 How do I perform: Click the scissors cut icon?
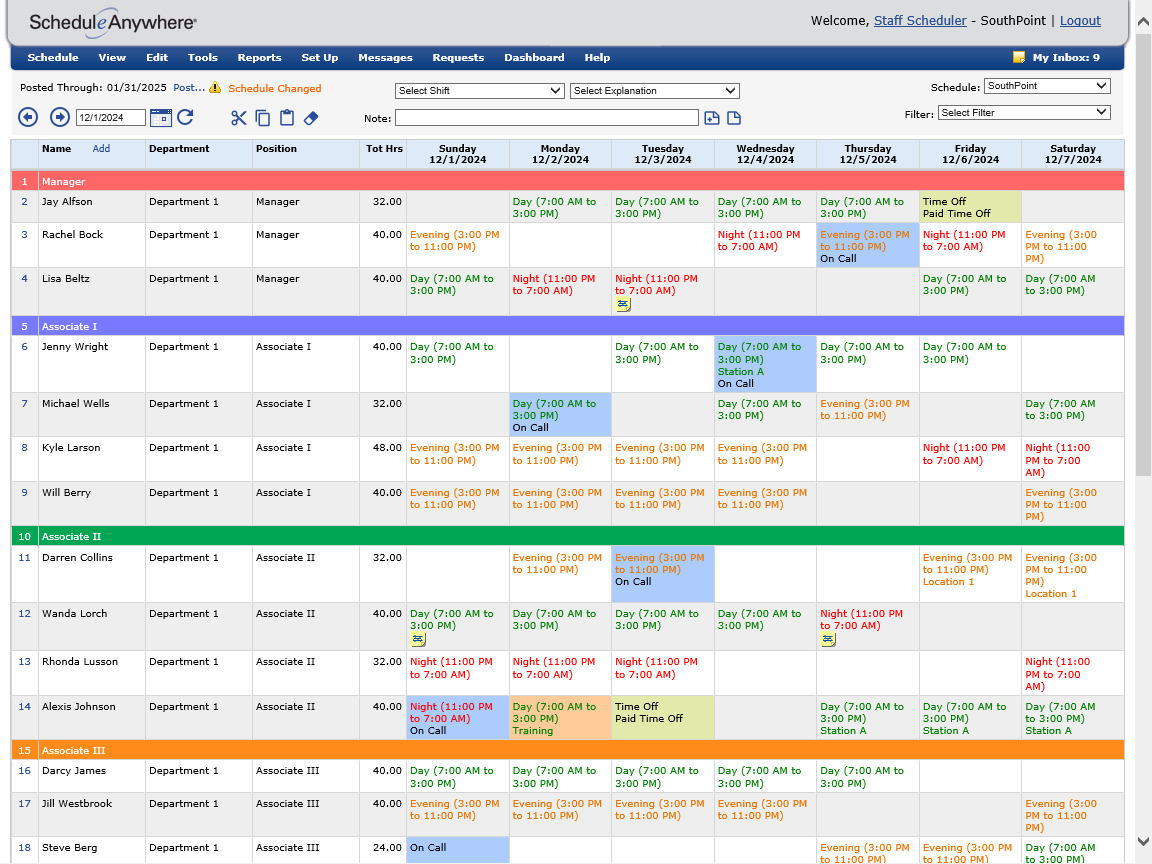coord(238,118)
